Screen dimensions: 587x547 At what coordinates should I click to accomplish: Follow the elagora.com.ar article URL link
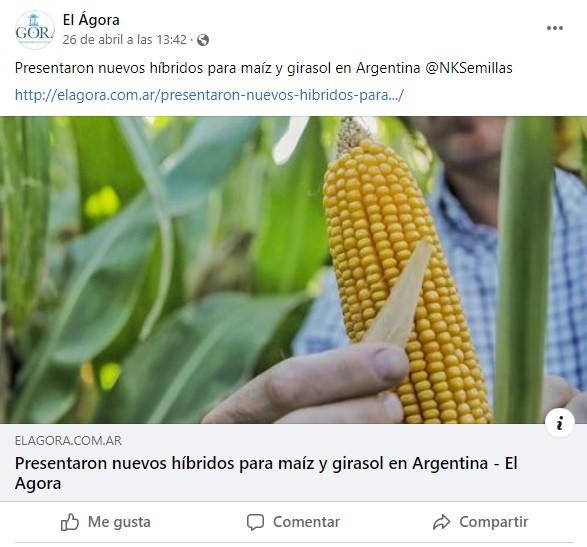coord(209,95)
